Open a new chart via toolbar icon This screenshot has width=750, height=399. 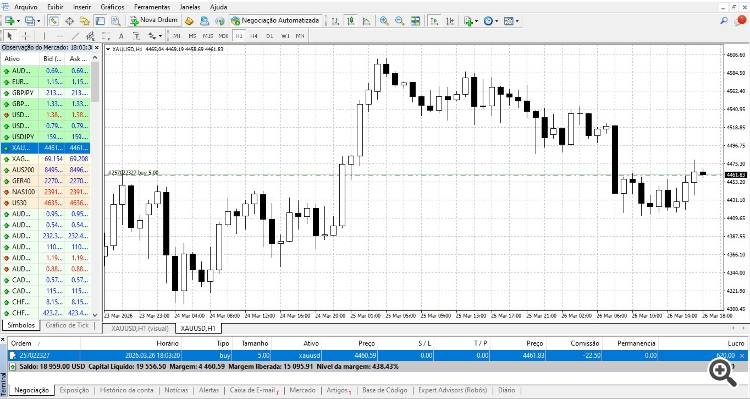tap(9, 21)
